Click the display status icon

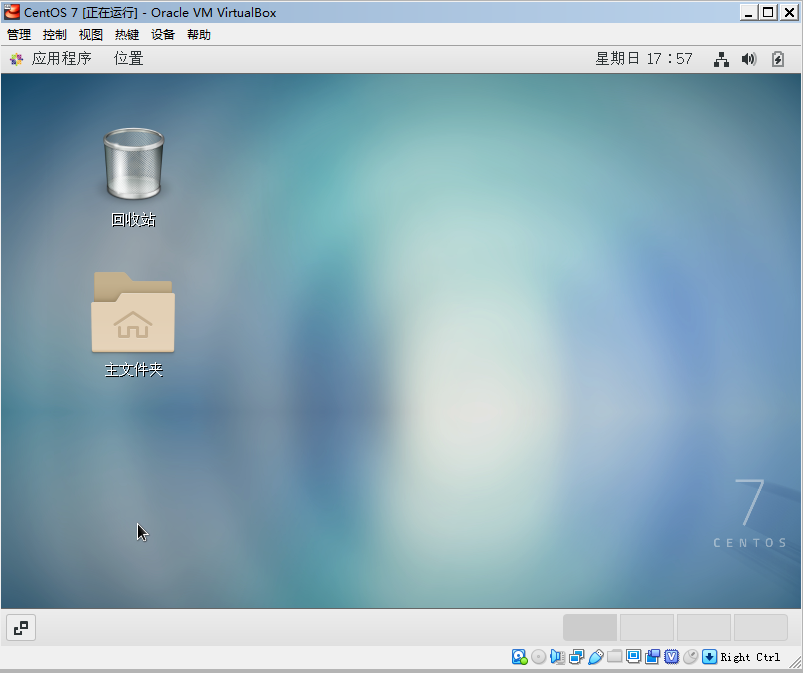(x=632, y=657)
